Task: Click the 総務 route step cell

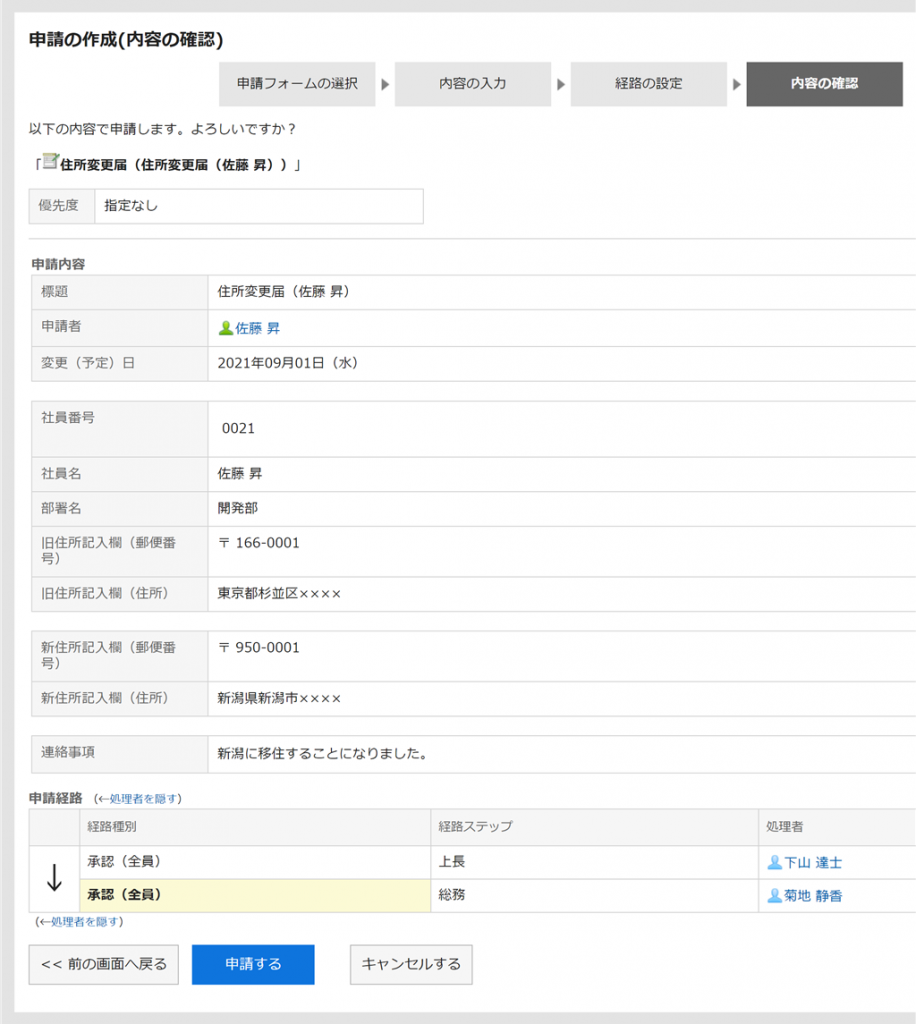Action: (x=594, y=895)
